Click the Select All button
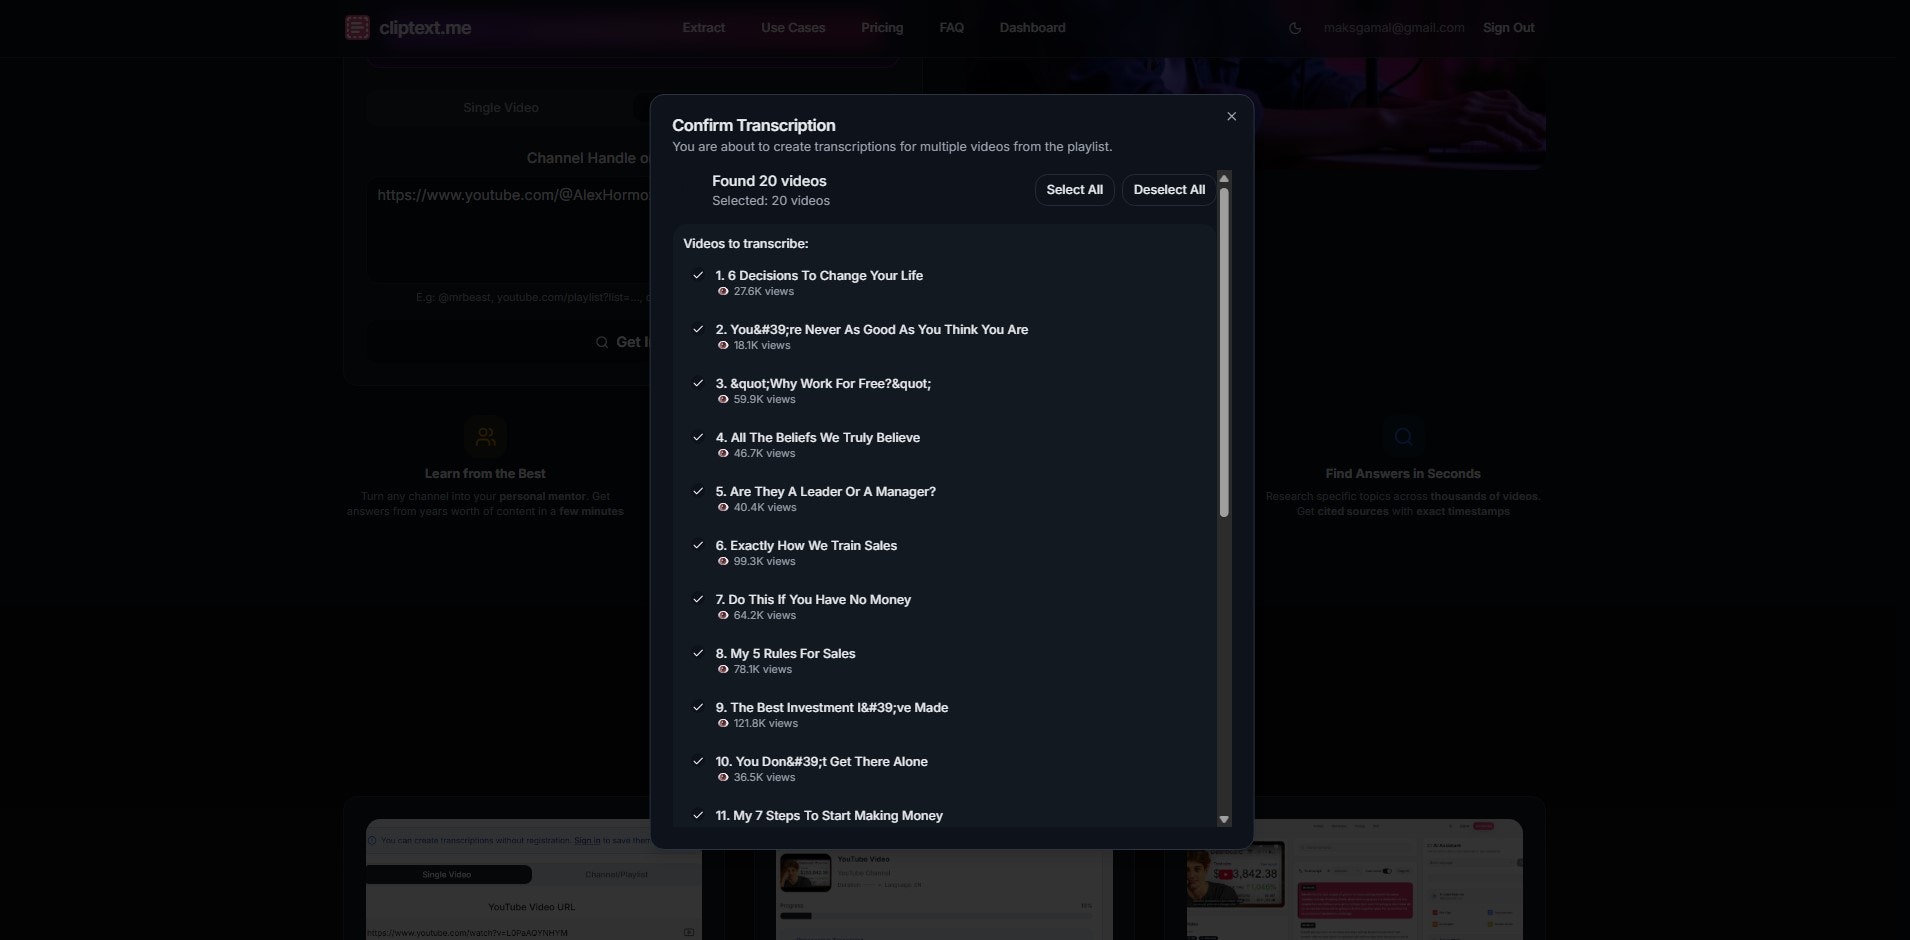 coord(1075,190)
